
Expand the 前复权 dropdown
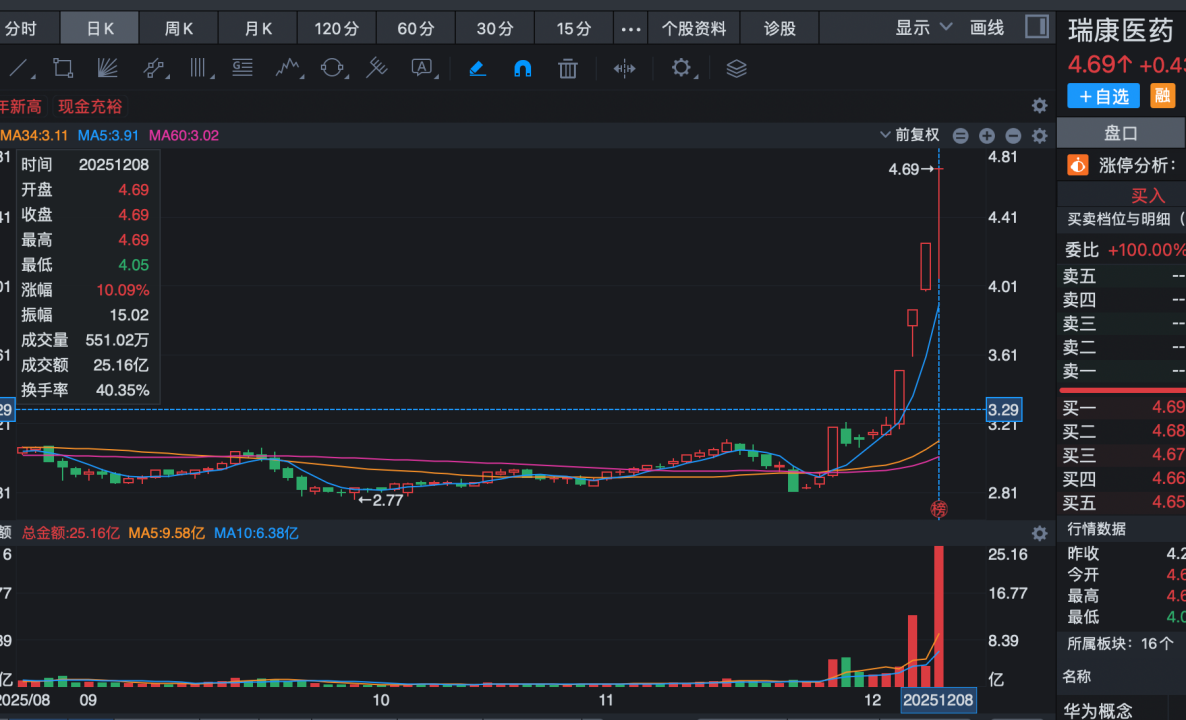[x=909, y=135]
